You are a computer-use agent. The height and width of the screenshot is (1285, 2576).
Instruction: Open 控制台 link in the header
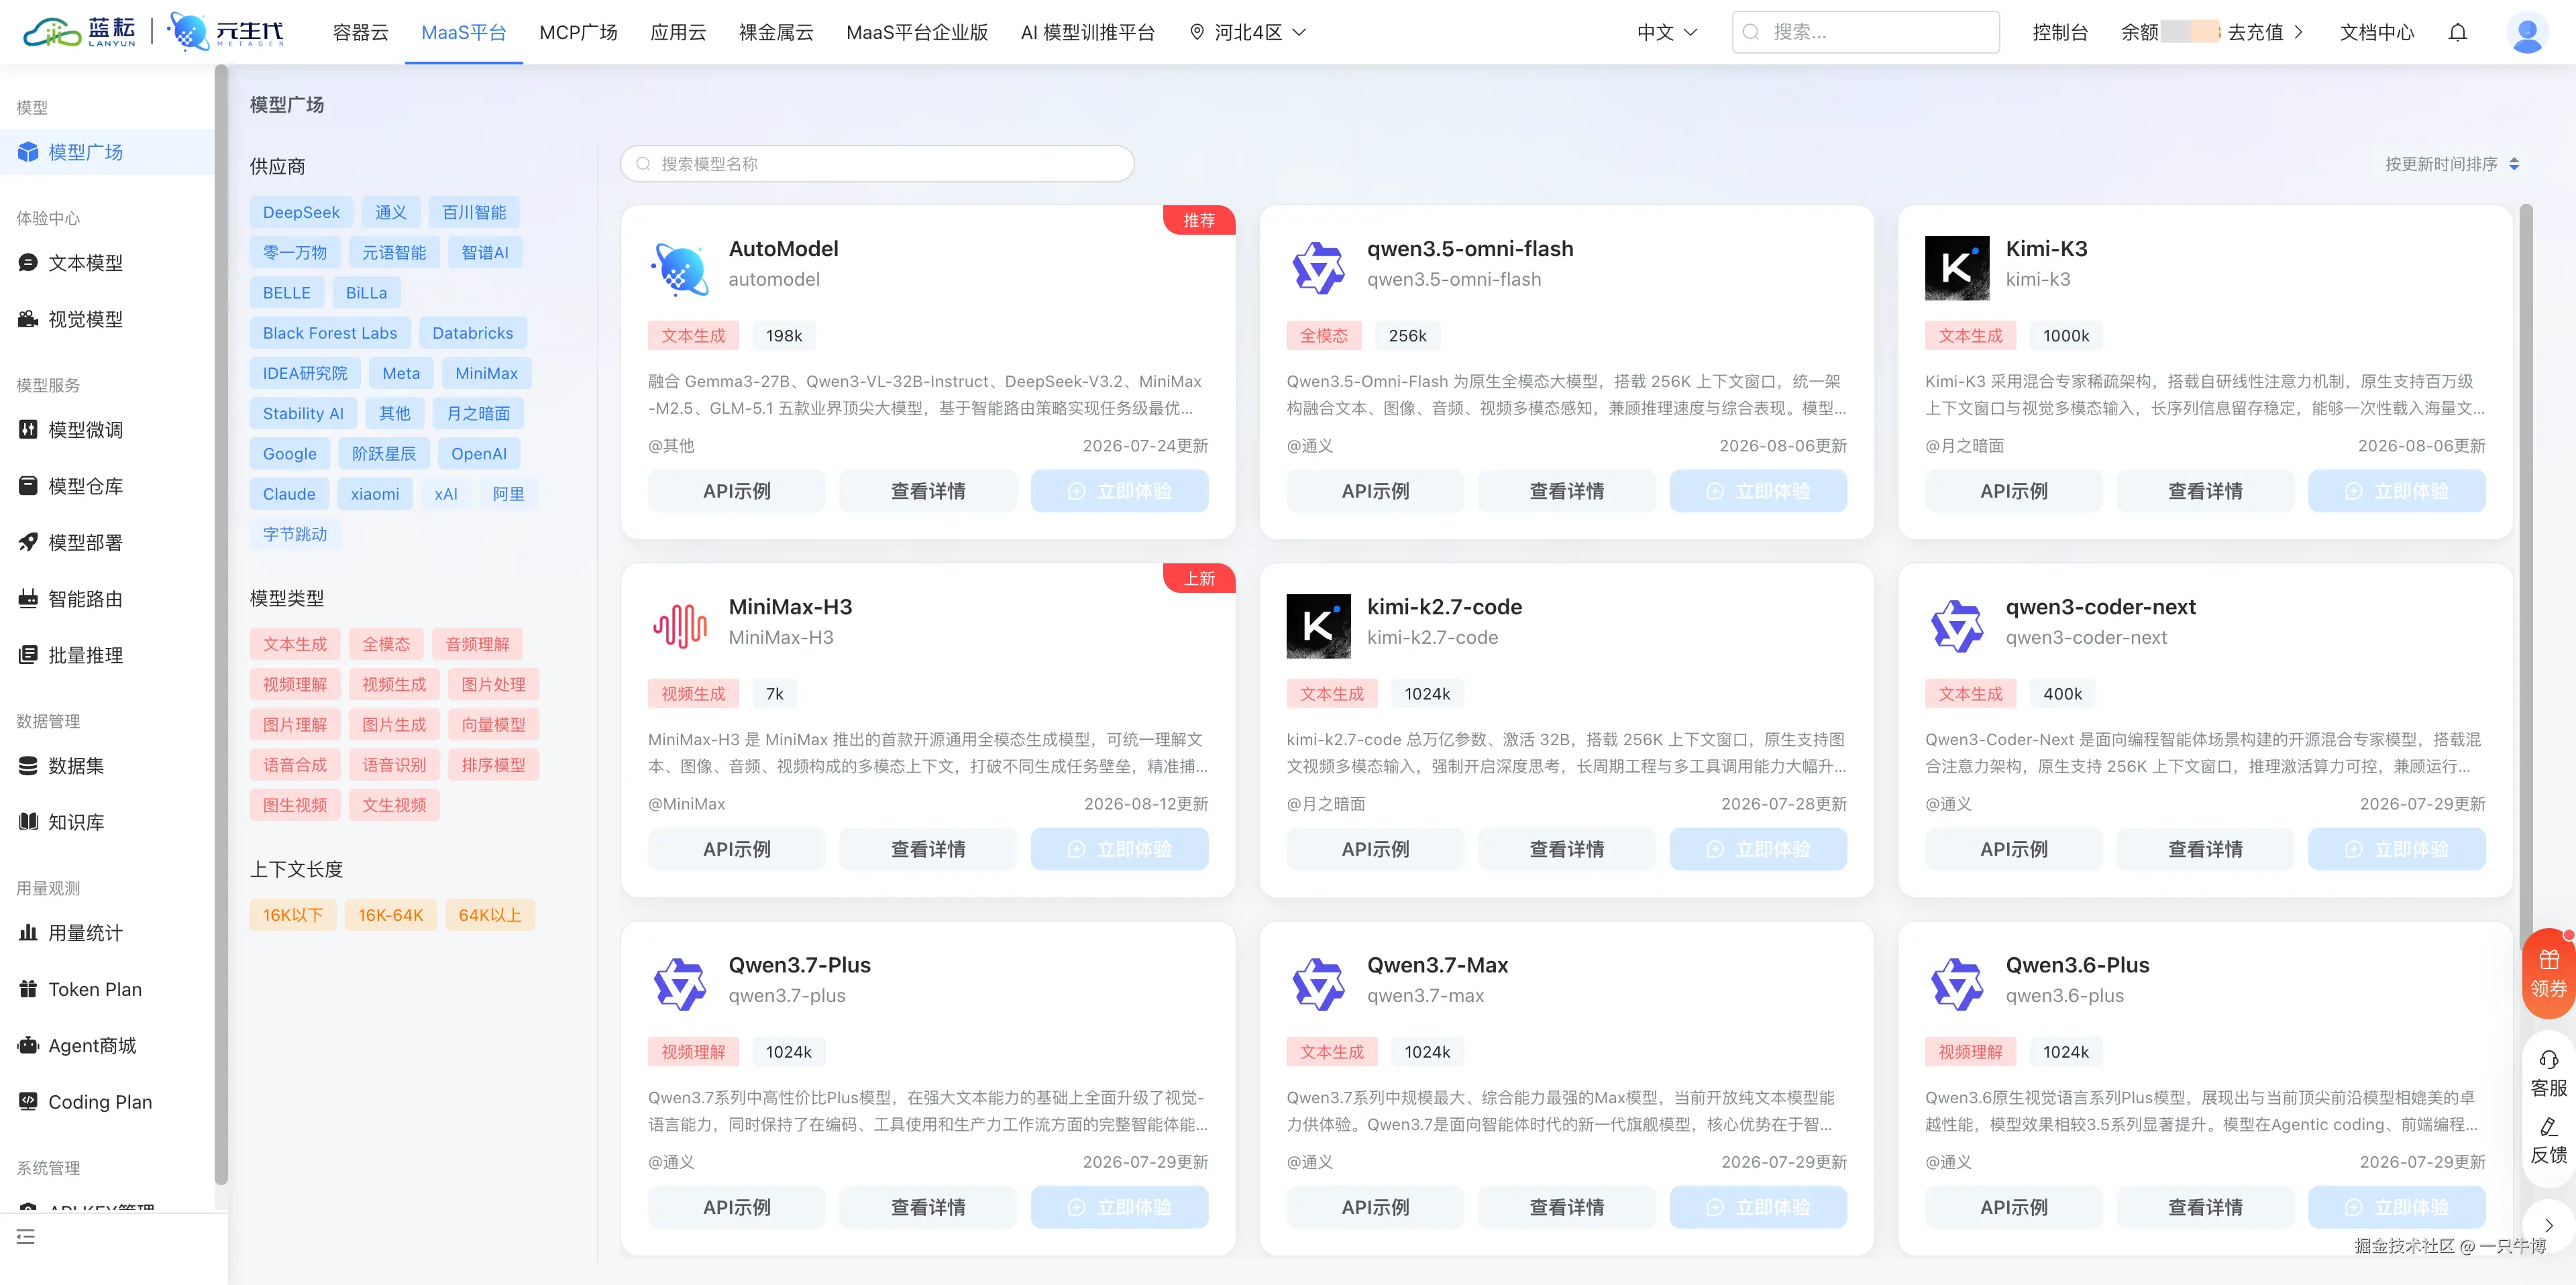(2060, 32)
